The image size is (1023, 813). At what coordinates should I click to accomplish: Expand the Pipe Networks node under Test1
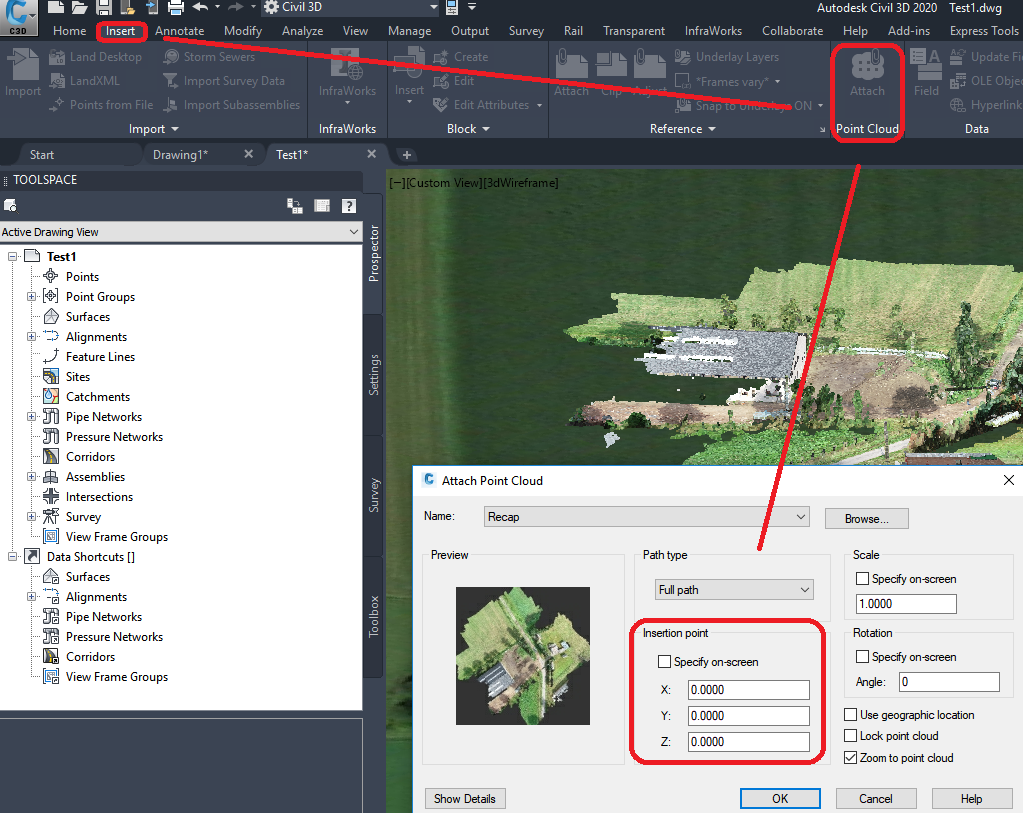31,417
